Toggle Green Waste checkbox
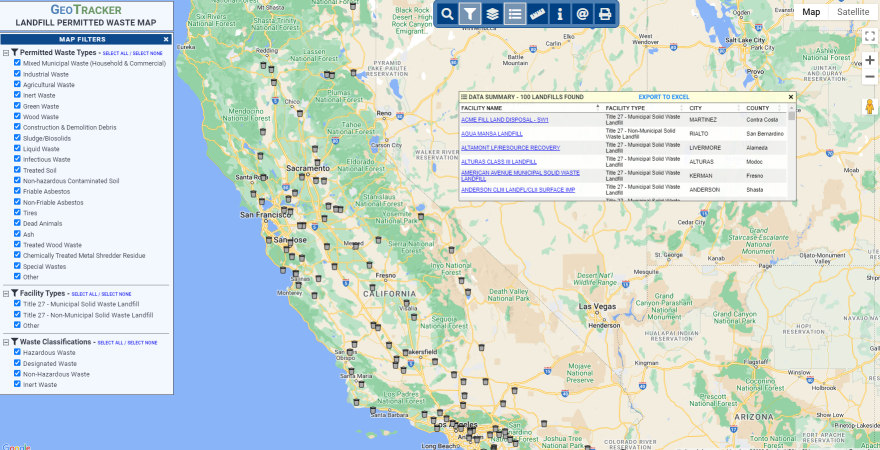 point(17,105)
